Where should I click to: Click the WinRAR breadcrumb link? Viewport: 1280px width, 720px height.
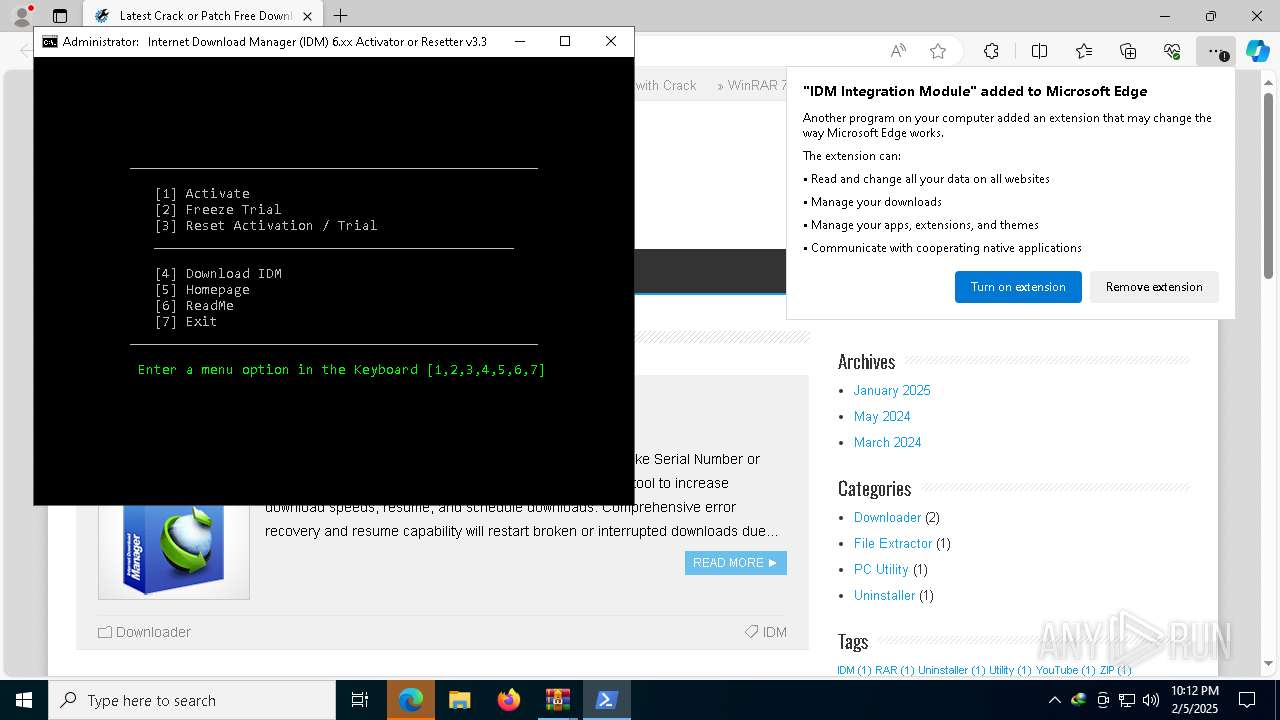coord(756,85)
